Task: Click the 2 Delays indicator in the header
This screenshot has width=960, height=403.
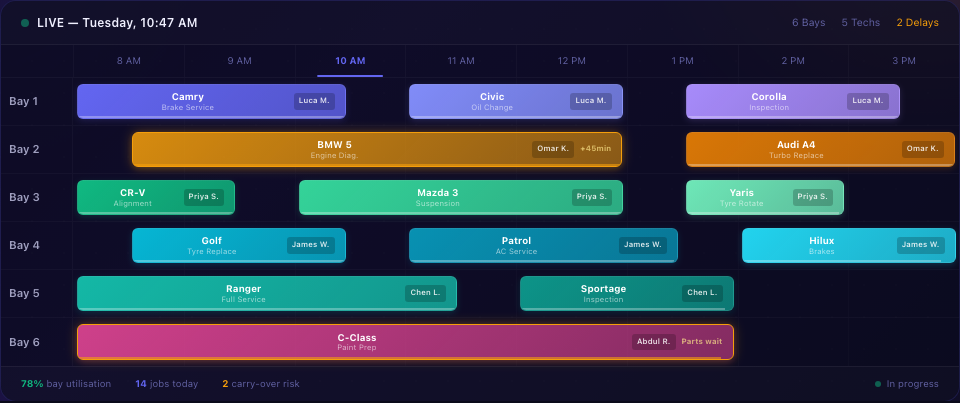Action: coord(918,23)
